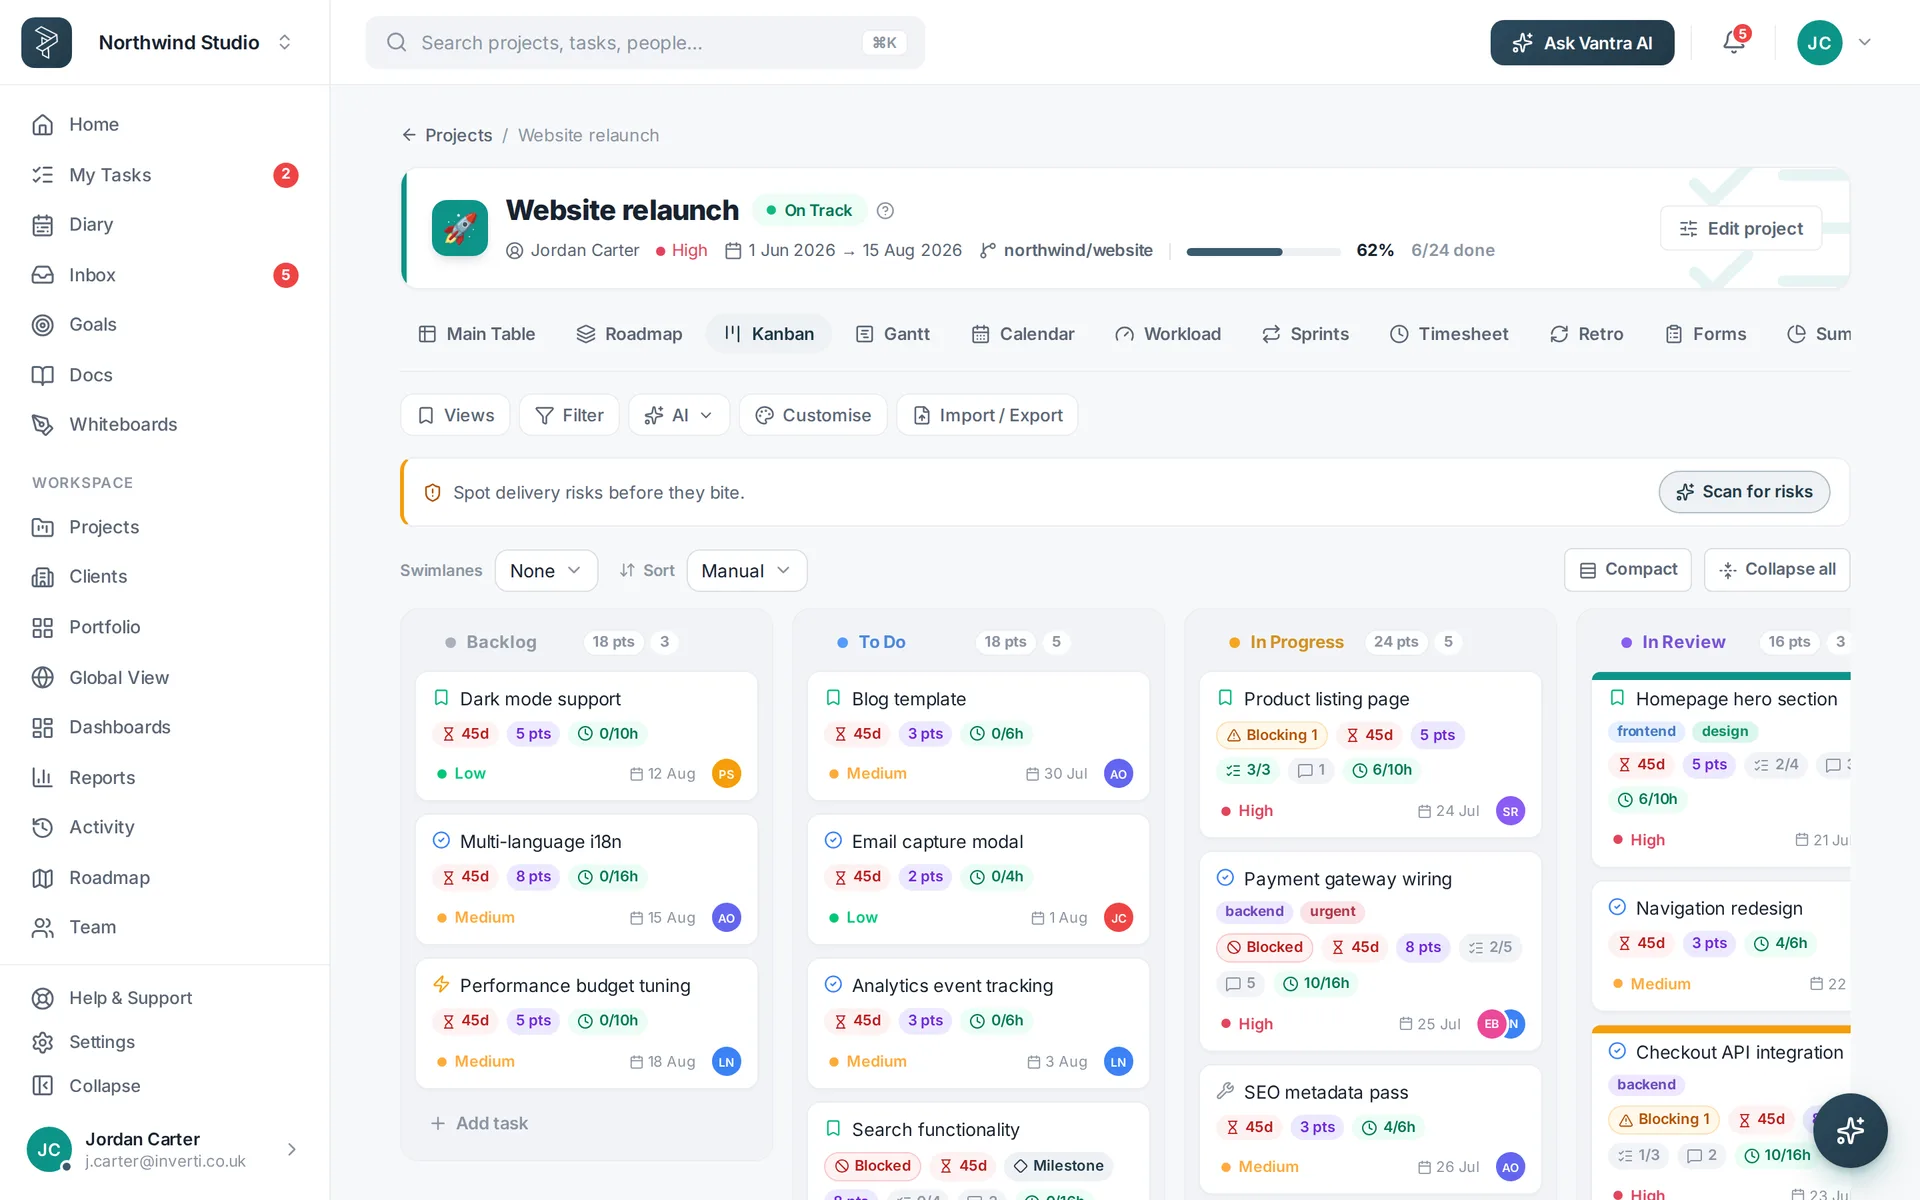
Task: Click the rocket project icon
Action: [460, 228]
